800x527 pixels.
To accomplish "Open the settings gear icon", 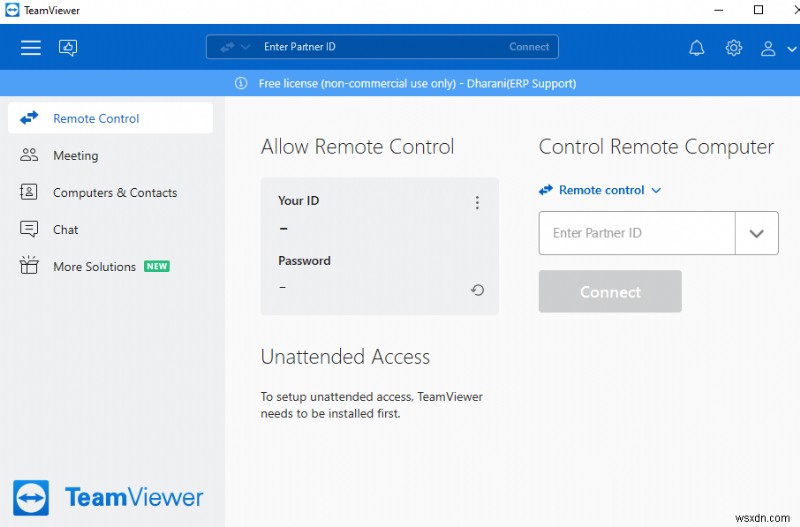I will [734, 47].
